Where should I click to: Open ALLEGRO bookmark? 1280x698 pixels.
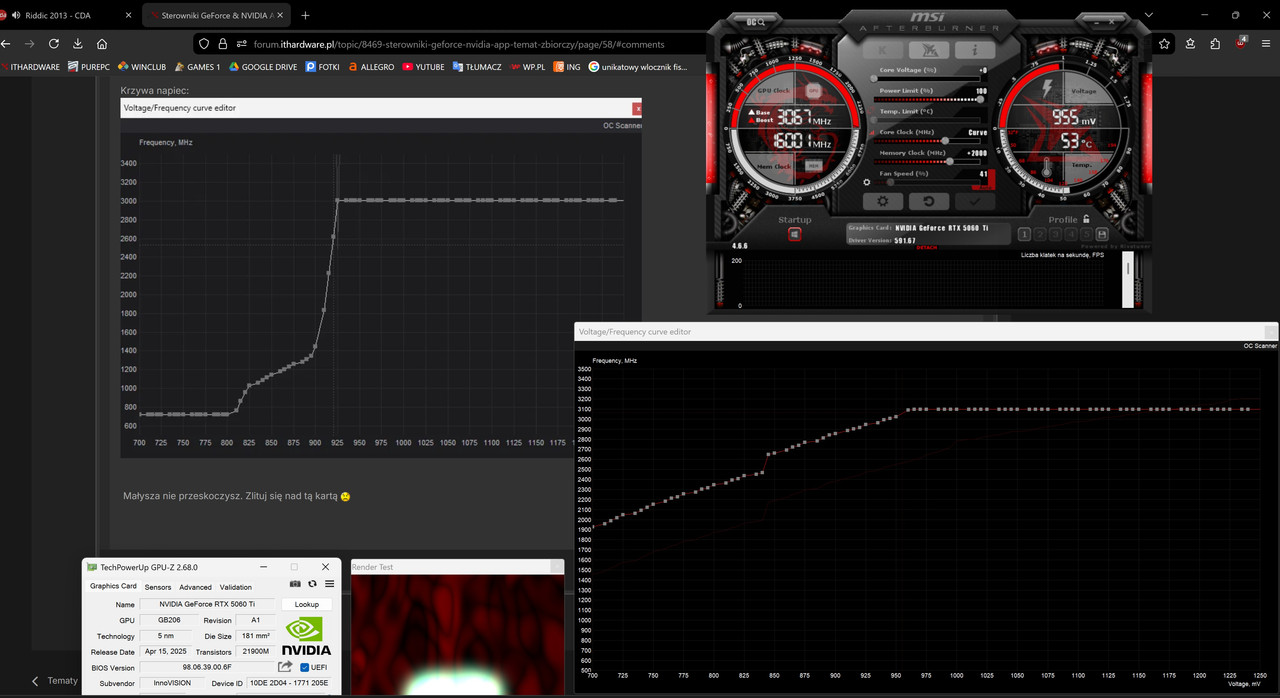(371, 67)
